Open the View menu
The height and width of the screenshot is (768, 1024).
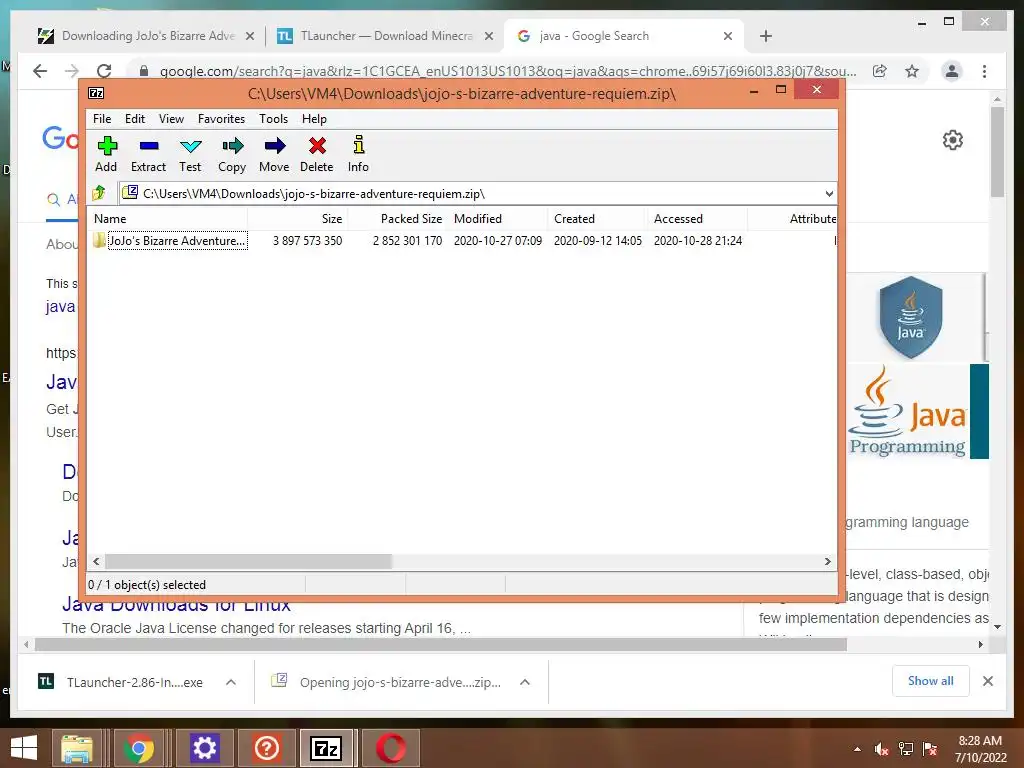tap(171, 119)
